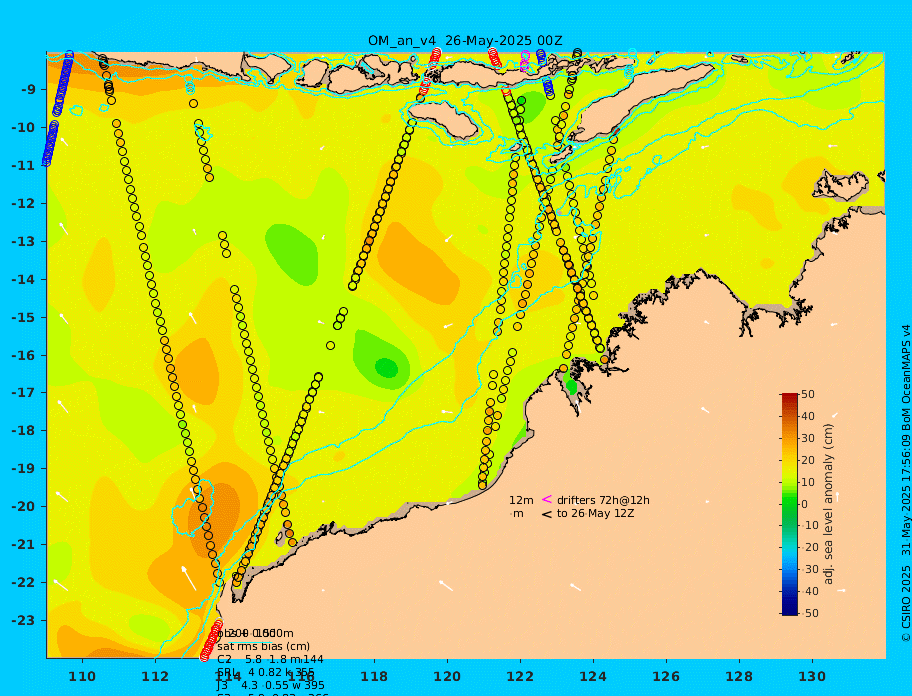Image resolution: width=912 pixels, height=696 pixels.
Task: Click the dark red top of the colorbar
Action: click(790, 397)
